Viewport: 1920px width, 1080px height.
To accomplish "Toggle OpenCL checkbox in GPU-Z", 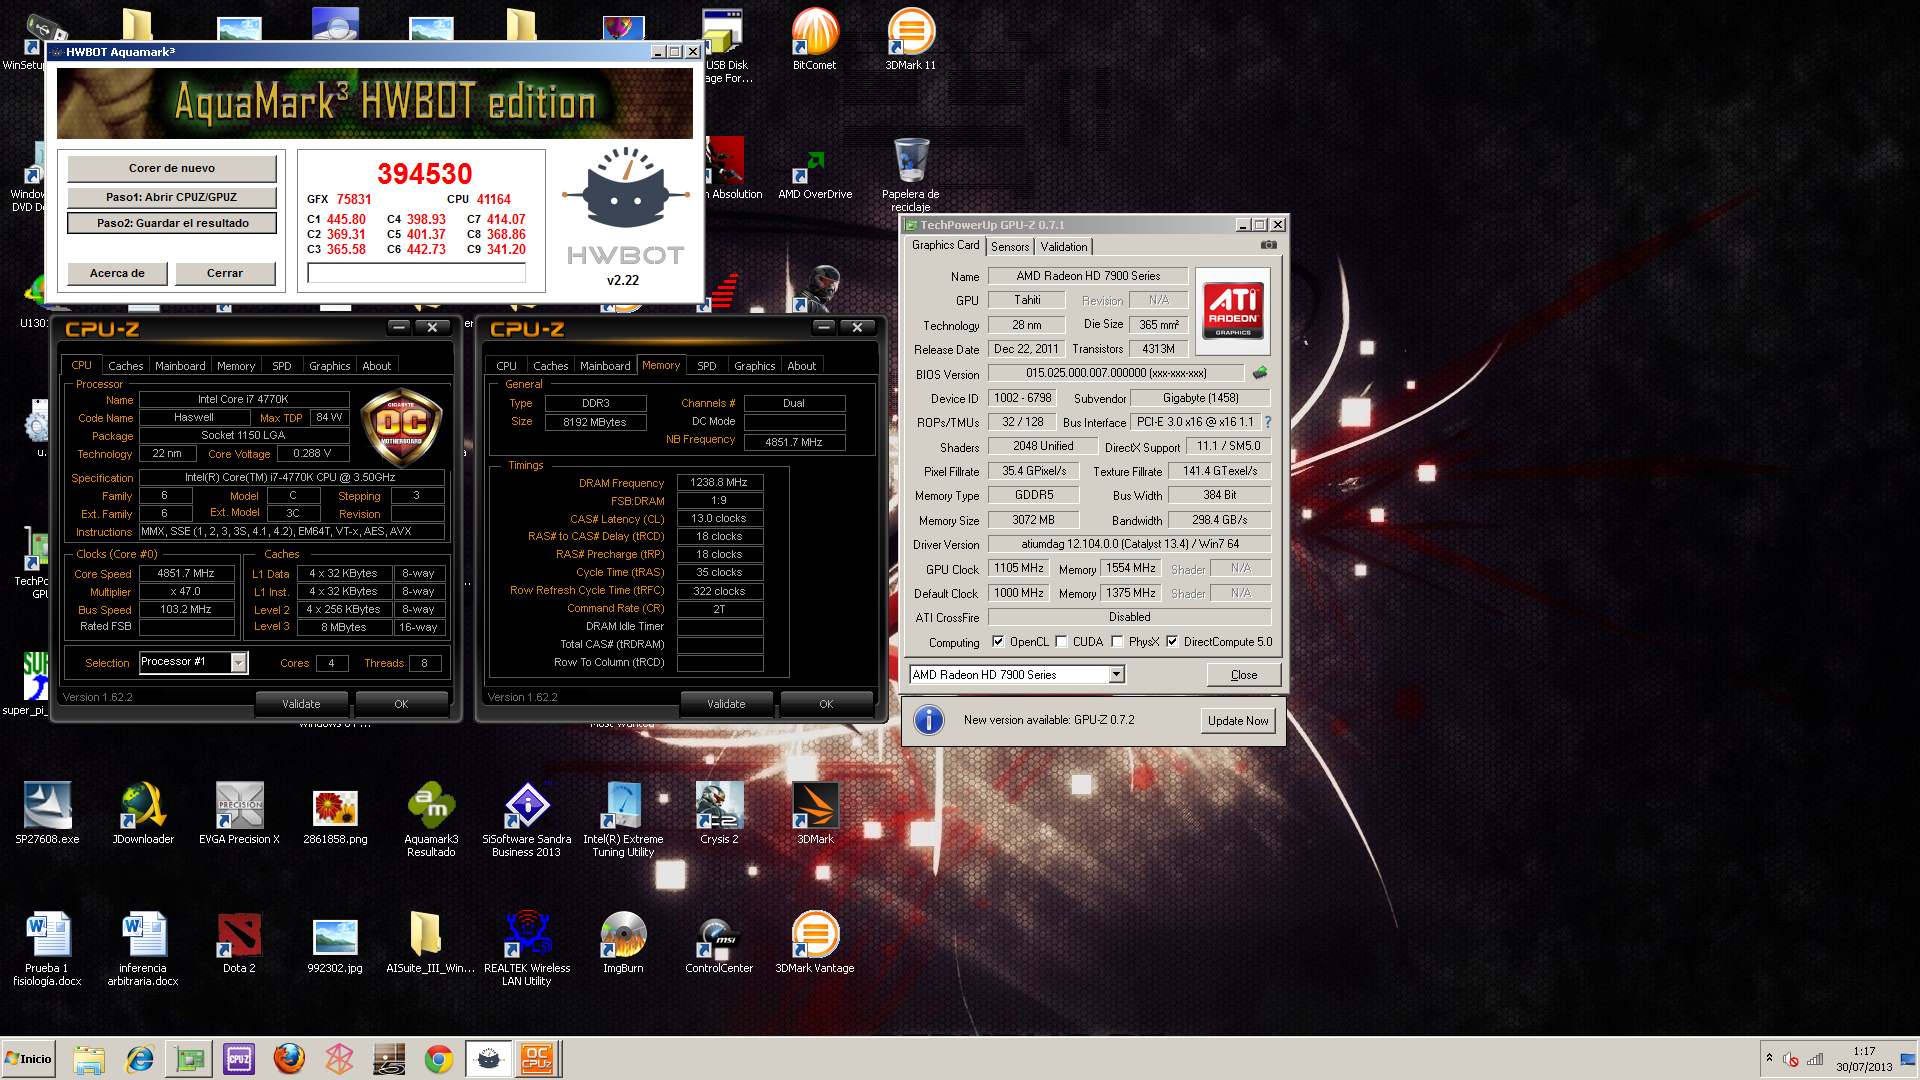I will (998, 642).
